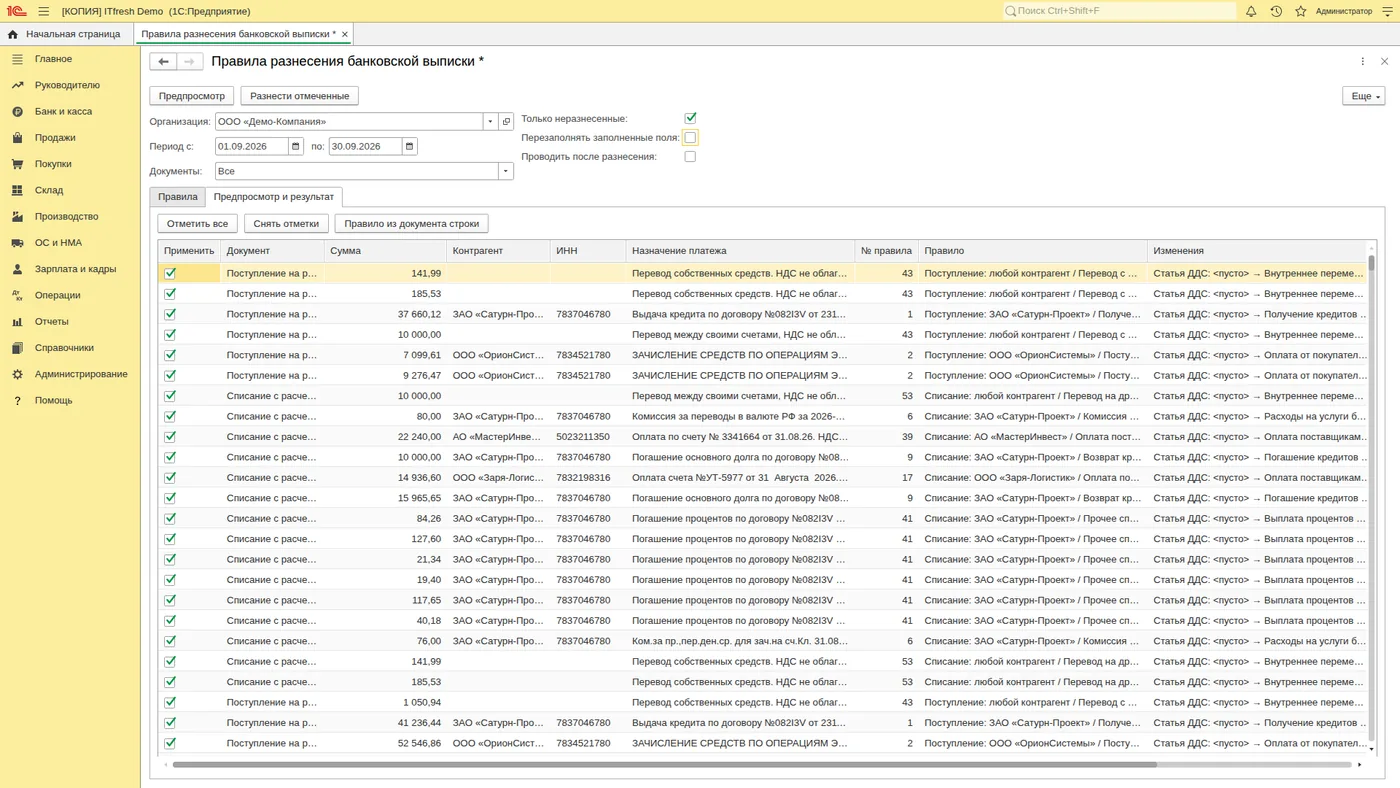Switch to the Правила tab

[178, 197]
